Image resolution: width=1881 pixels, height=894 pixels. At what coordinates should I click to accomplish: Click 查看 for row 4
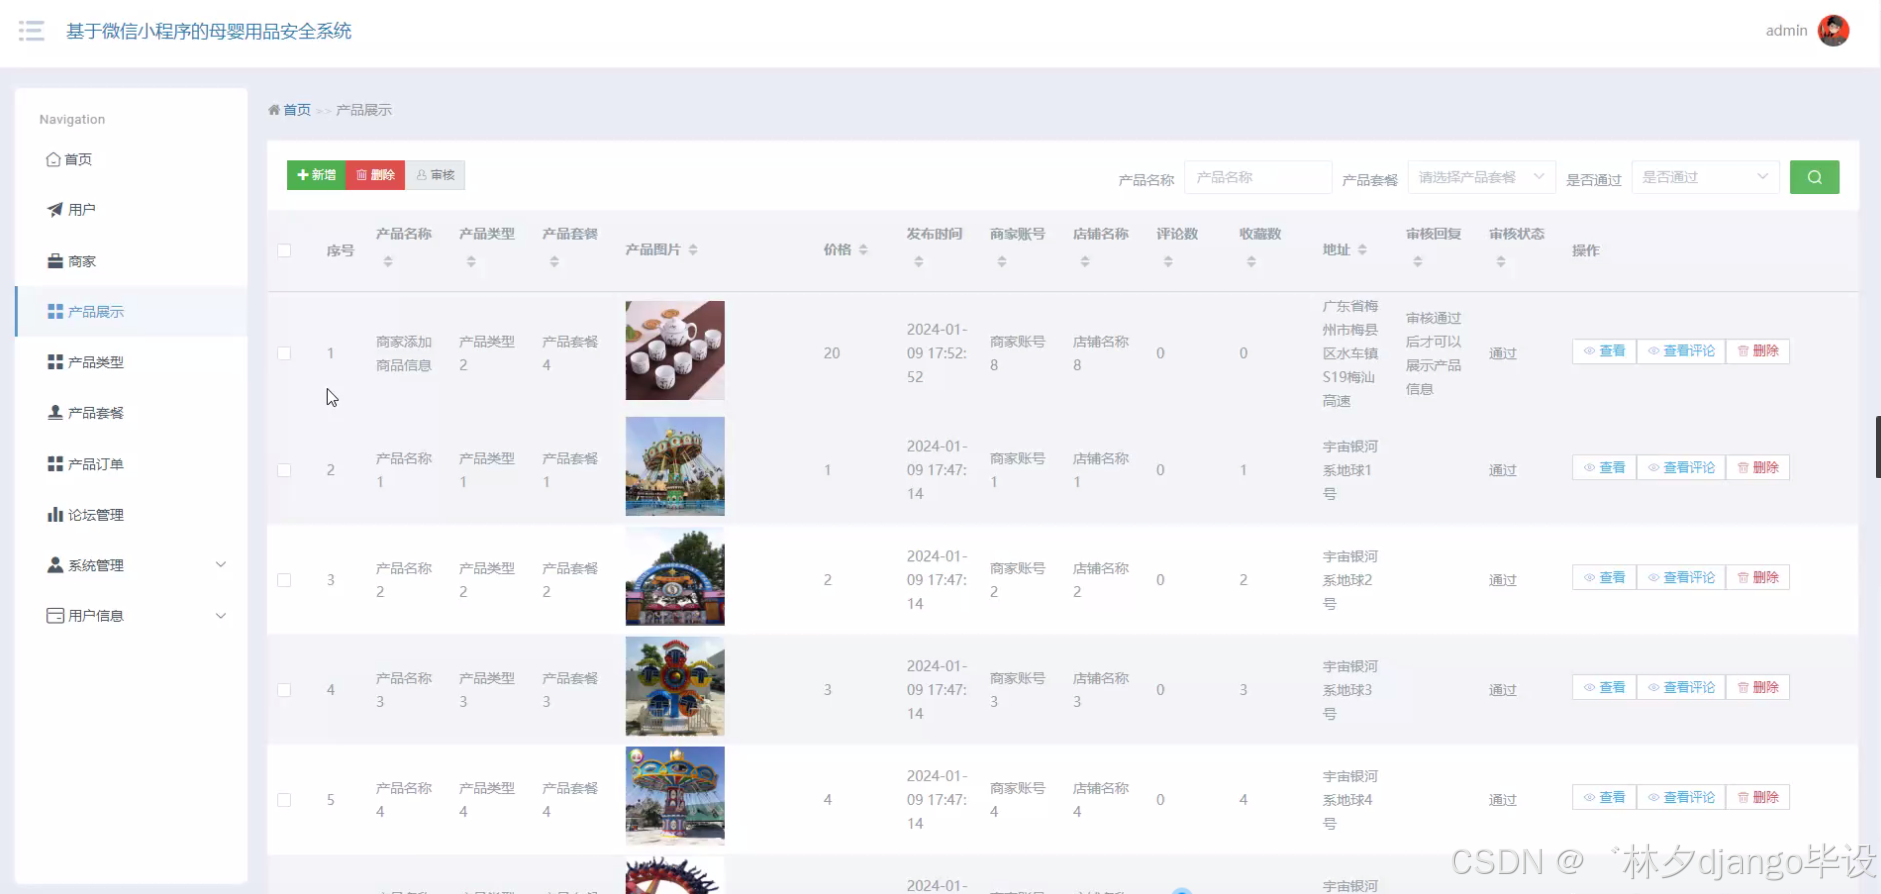click(1604, 688)
